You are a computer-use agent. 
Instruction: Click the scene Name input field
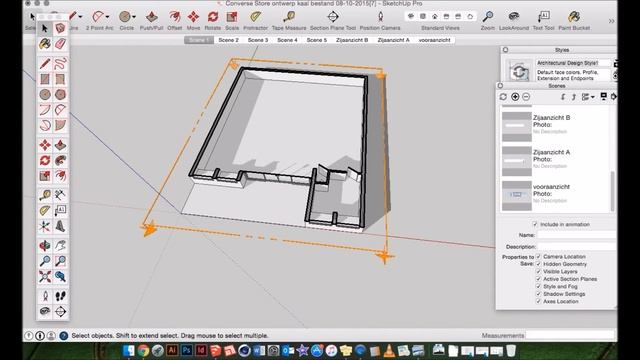click(576, 235)
